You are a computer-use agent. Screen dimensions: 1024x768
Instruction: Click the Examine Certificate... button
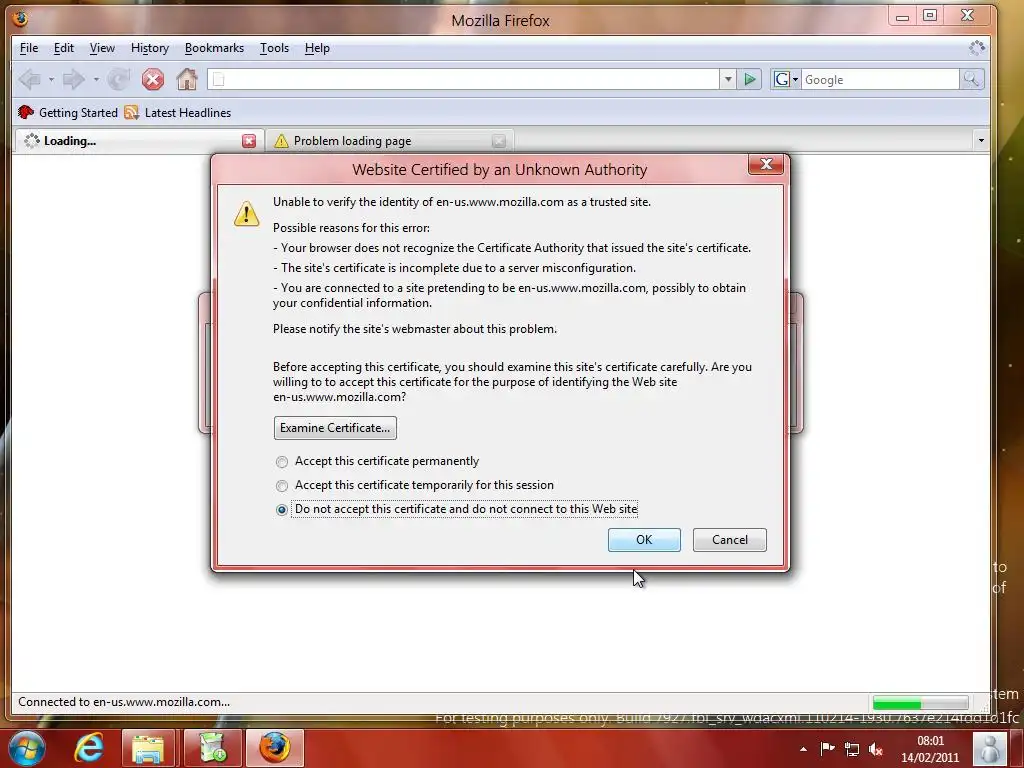335,428
